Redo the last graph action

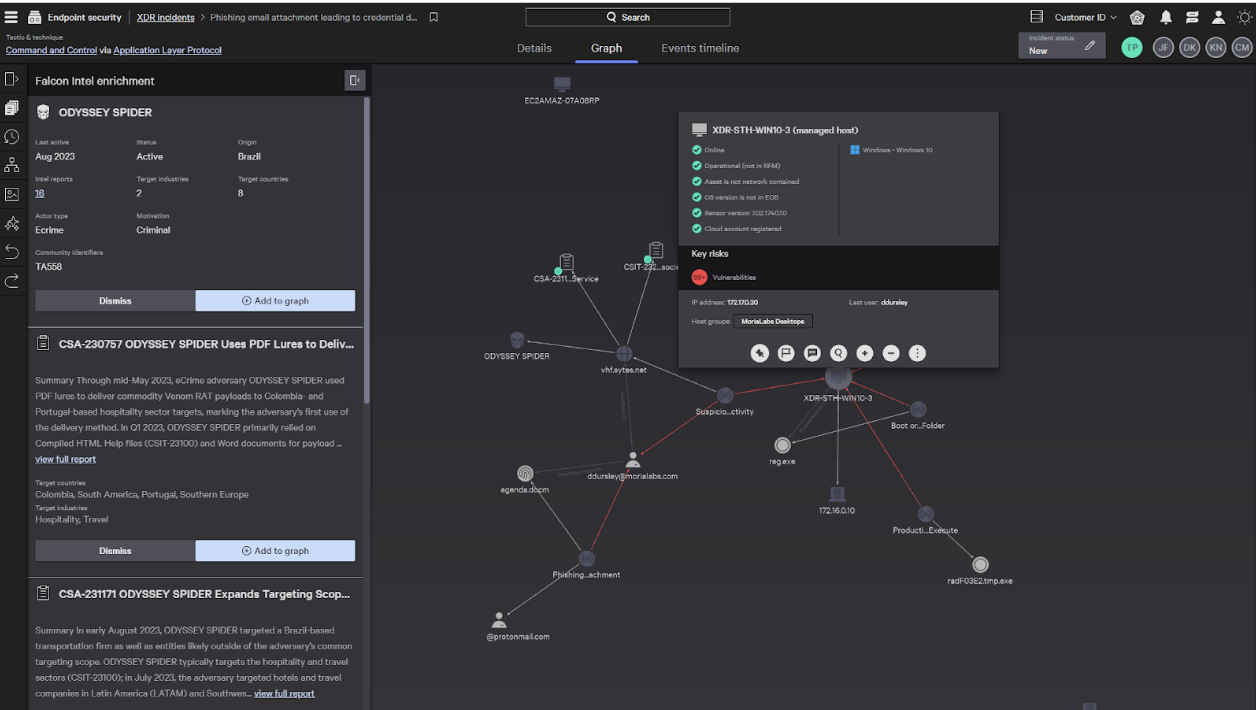(x=12, y=281)
